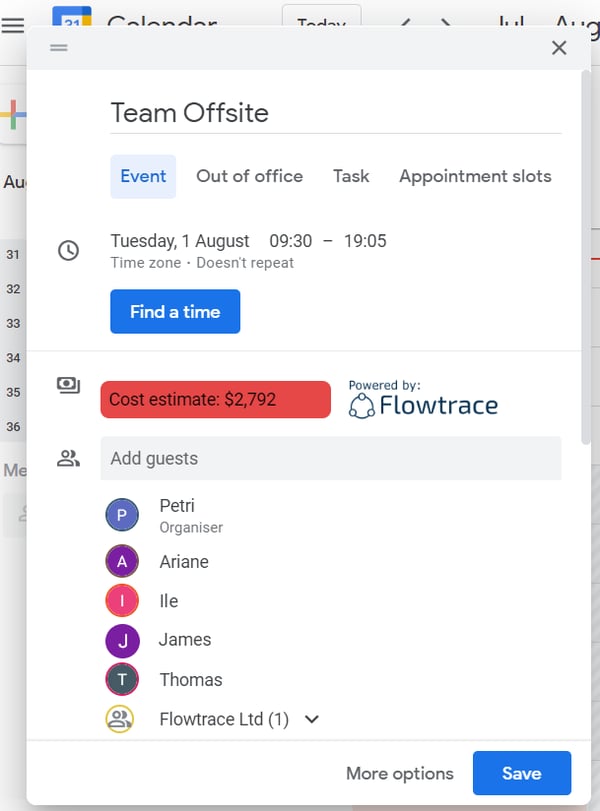This screenshot has width=600, height=811.
Task: Switch to the Out of office tab
Action: pyautogui.click(x=249, y=176)
